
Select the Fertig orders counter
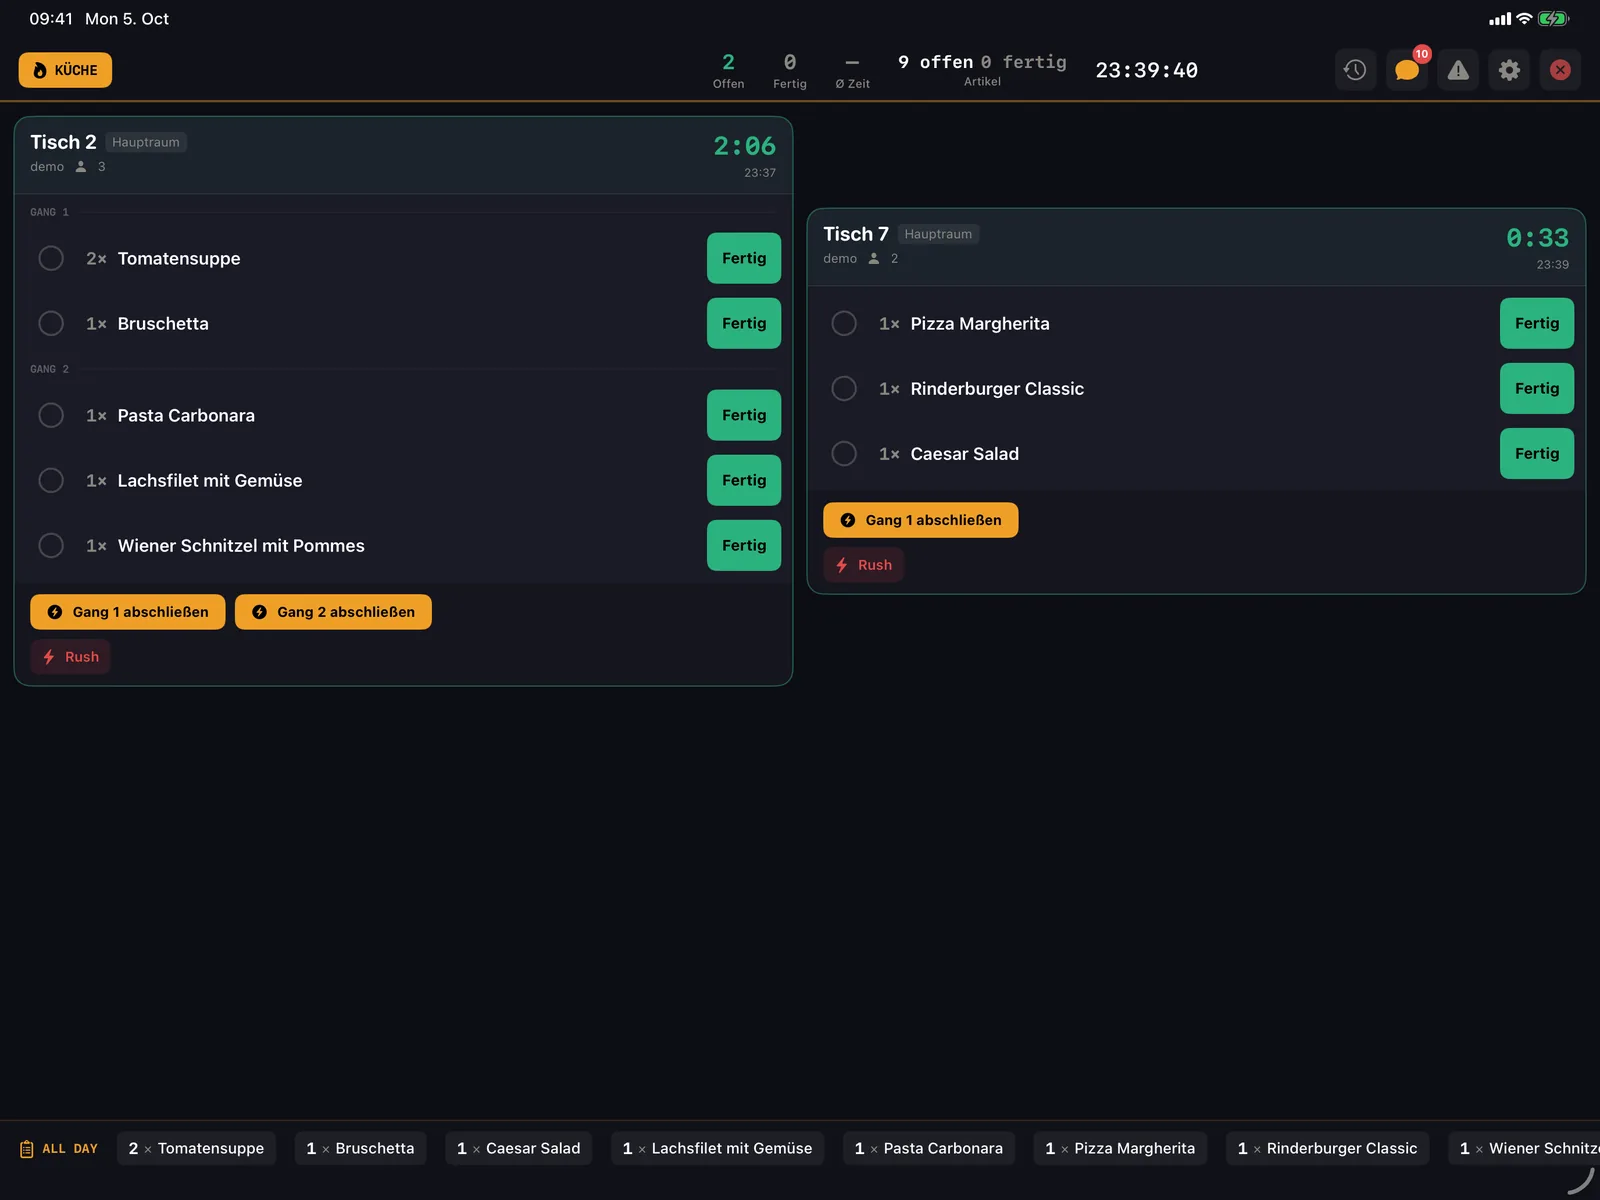pyautogui.click(x=790, y=71)
